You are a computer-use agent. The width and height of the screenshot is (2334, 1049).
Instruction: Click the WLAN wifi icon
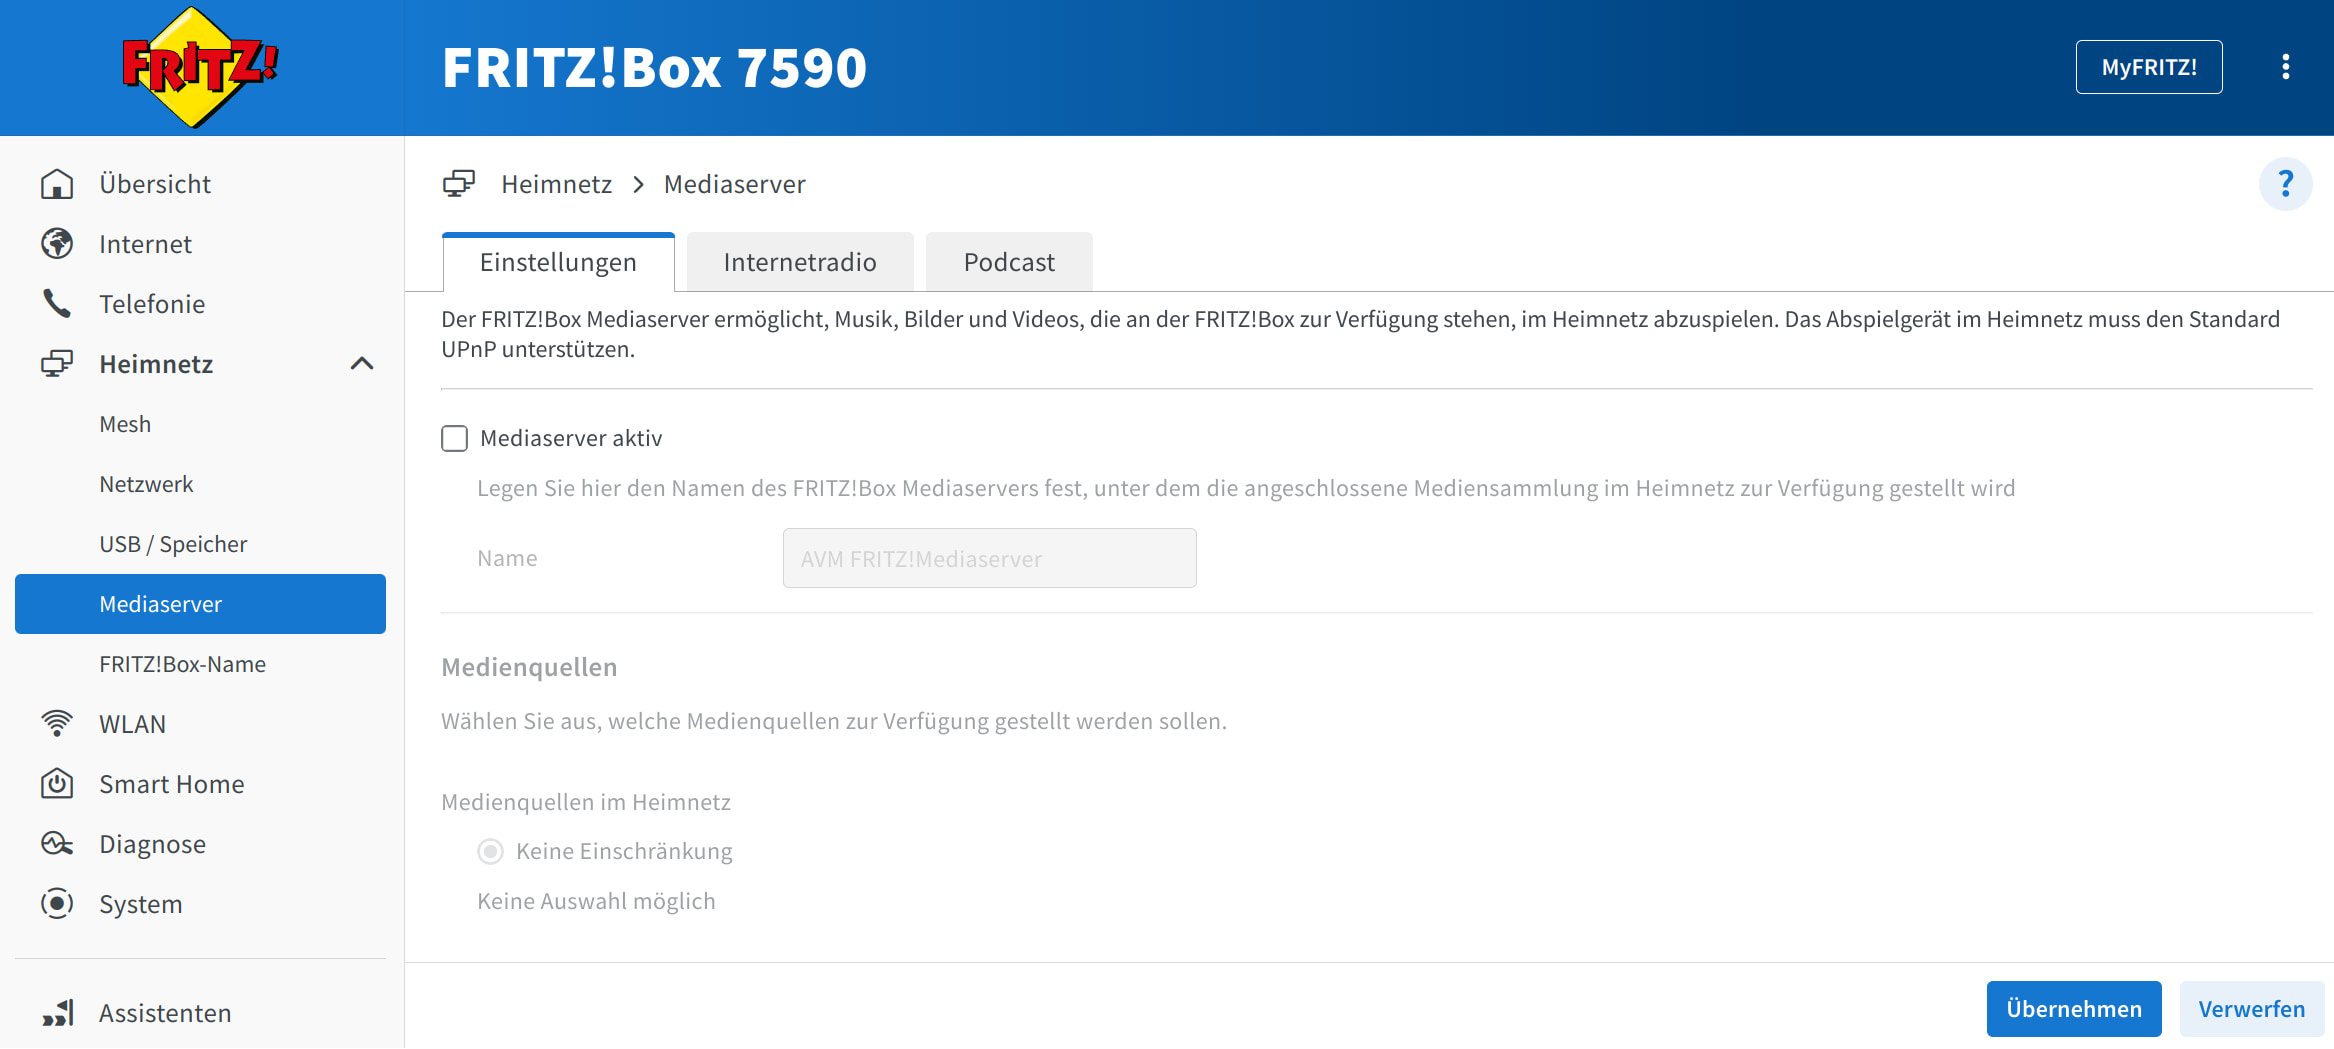pyautogui.click(x=57, y=724)
